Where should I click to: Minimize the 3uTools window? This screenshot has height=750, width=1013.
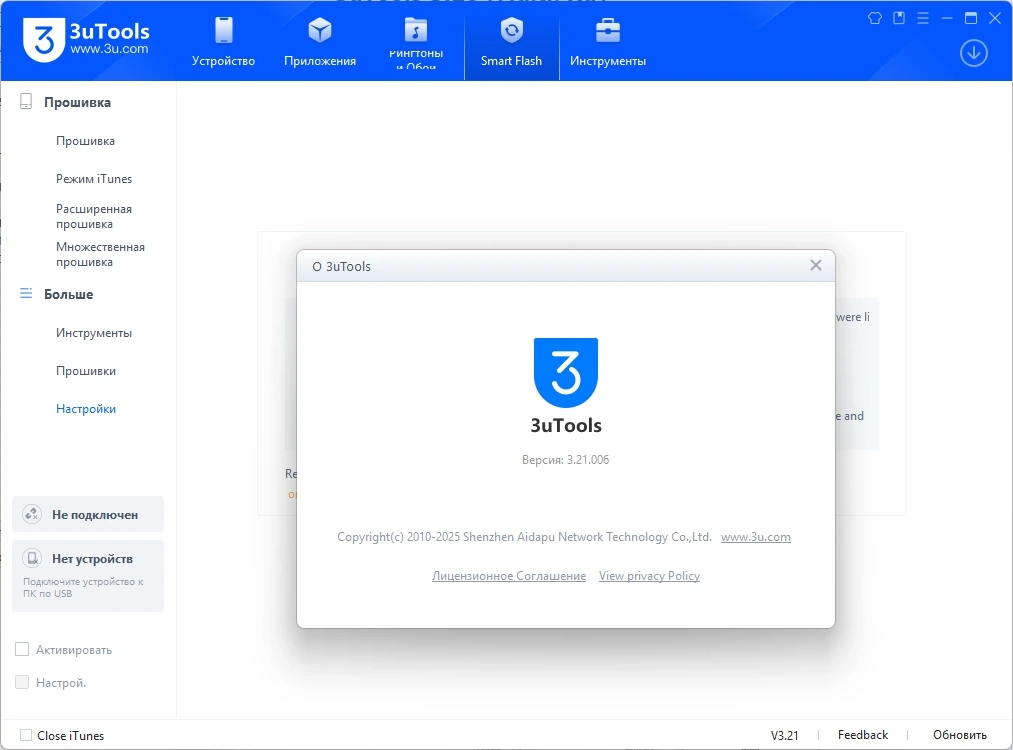pyautogui.click(x=947, y=18)
